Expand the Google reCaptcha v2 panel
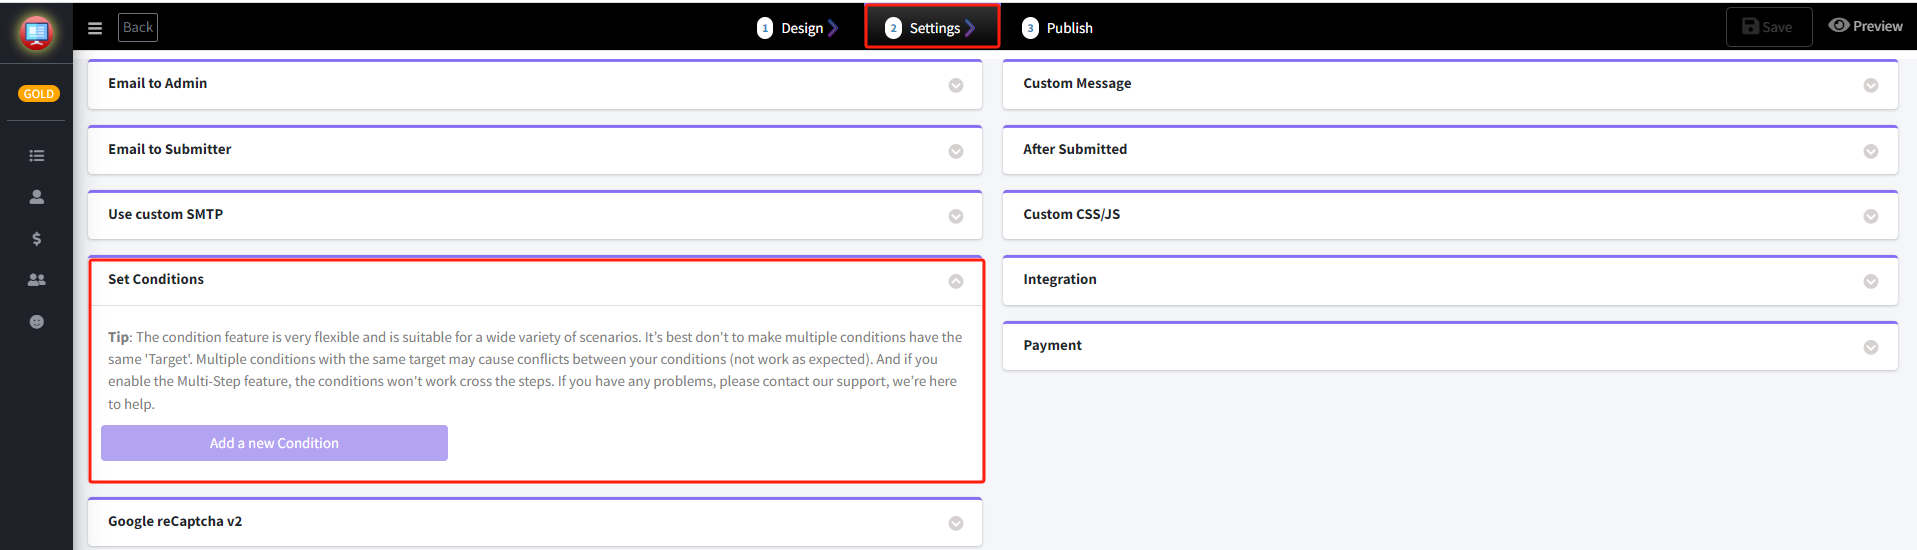1917x550 pixels. [x=956, y=523]
